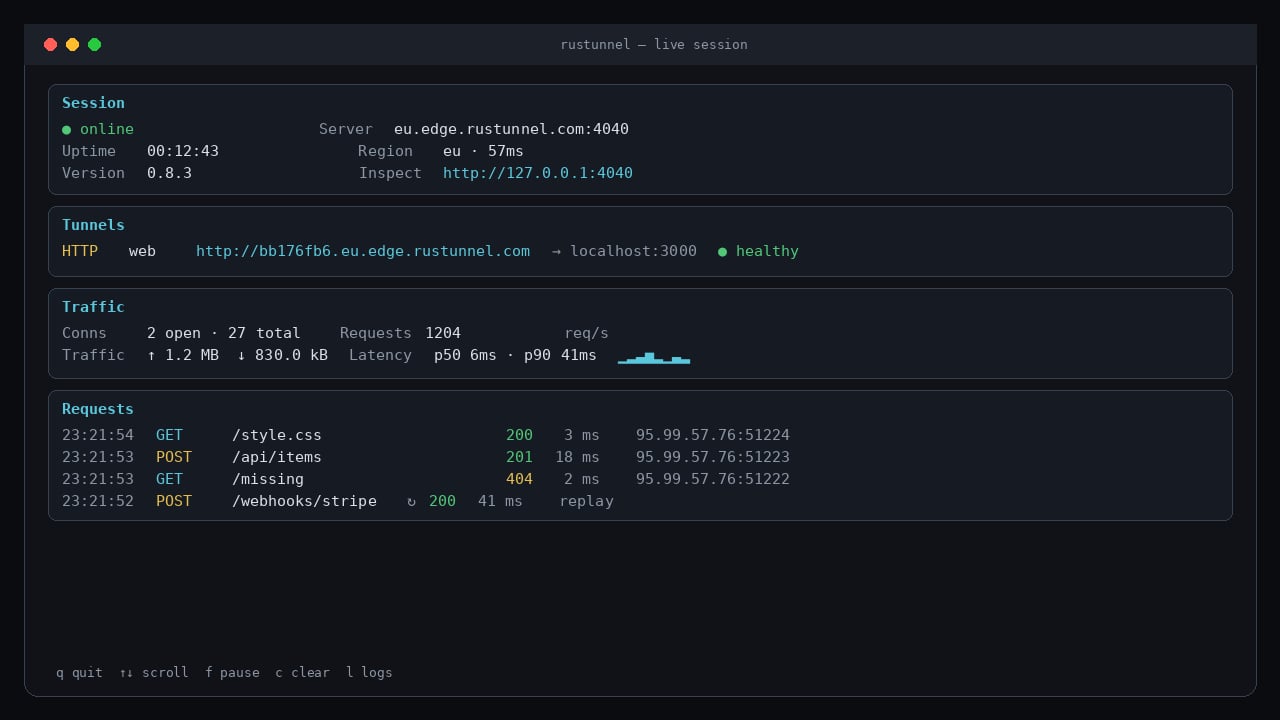1280x720 pixels.
Task: Open the inspect link http://127.0.0.1:4040
Action: pos(538,173)
